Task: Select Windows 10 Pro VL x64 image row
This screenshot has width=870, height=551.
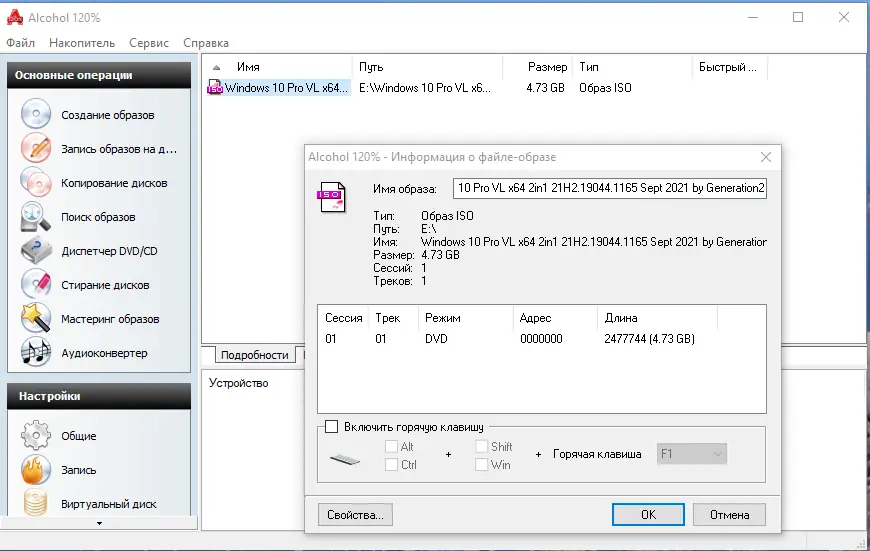Action: 279,88
